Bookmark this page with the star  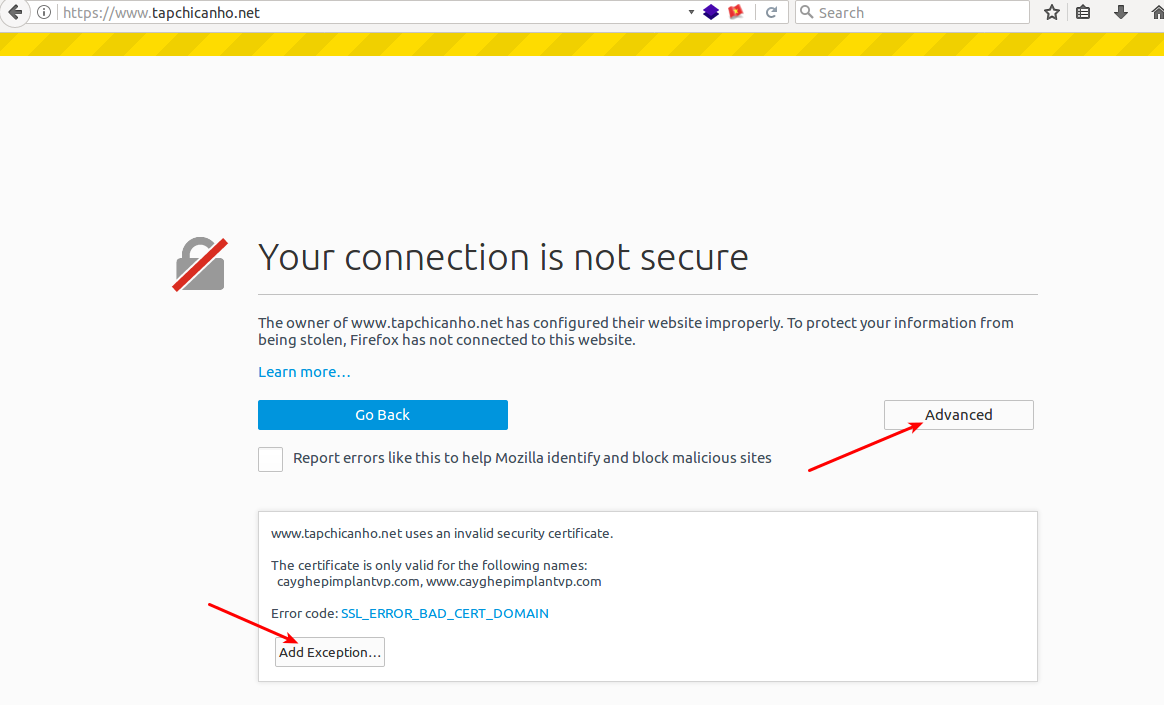point(1051,13)
